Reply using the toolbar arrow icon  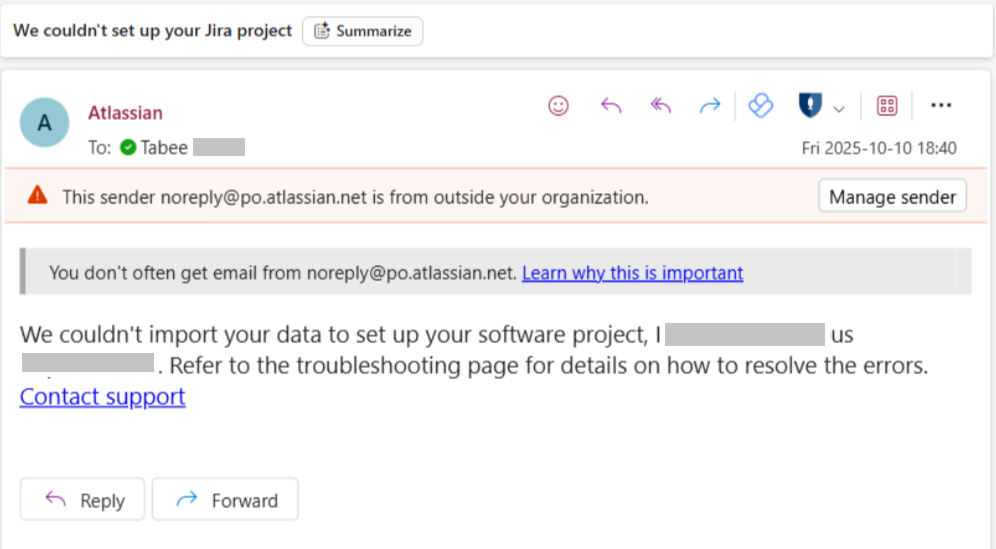[x=611, y=105]
